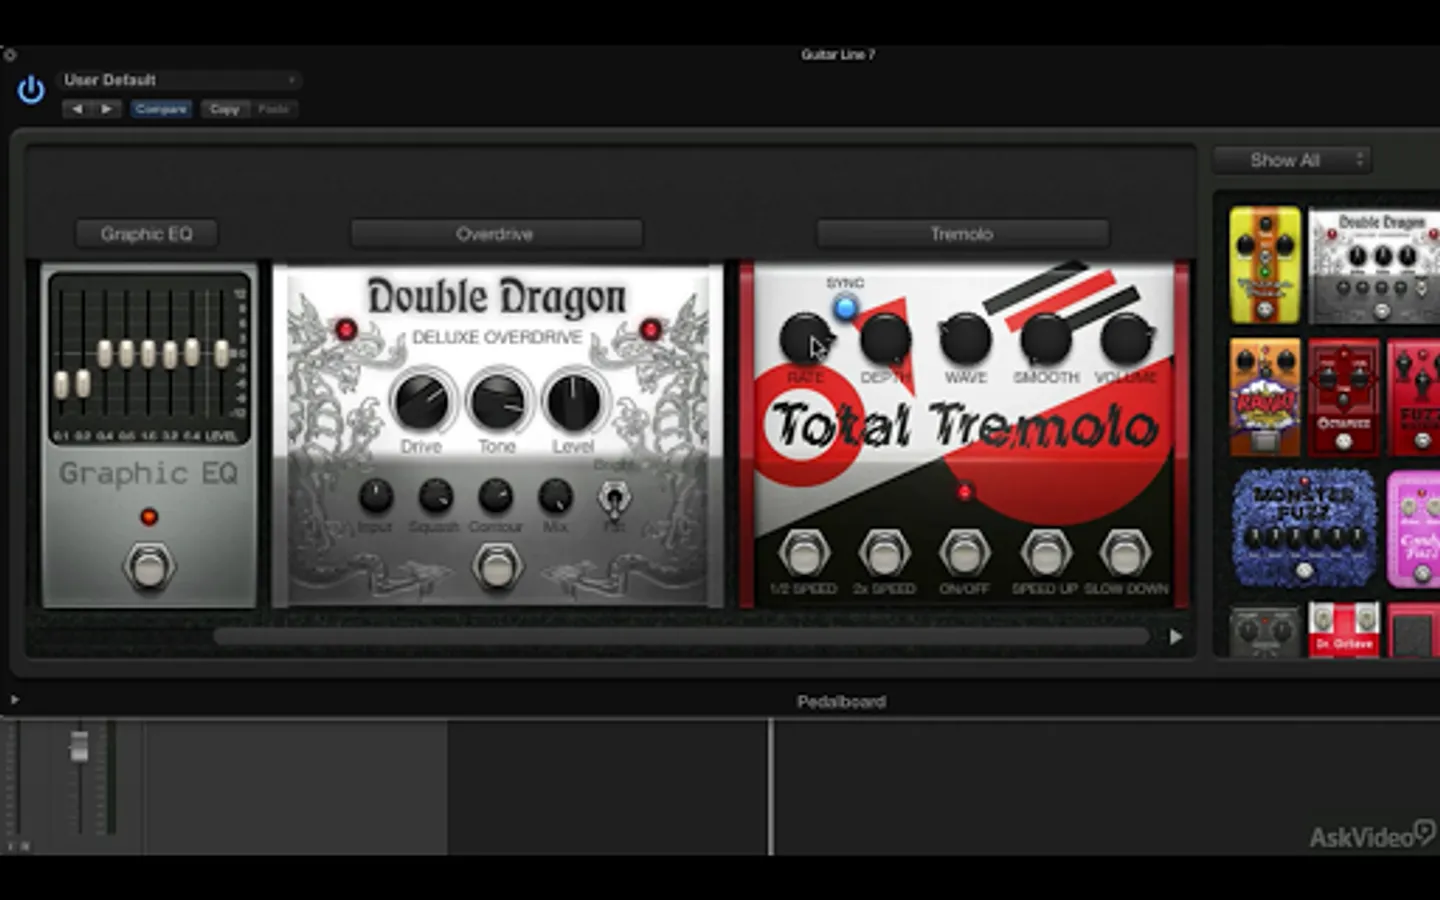The image size is (1440, 900).
Task: Click the Contour knob on Double Dragon
Action: point(495,495)
